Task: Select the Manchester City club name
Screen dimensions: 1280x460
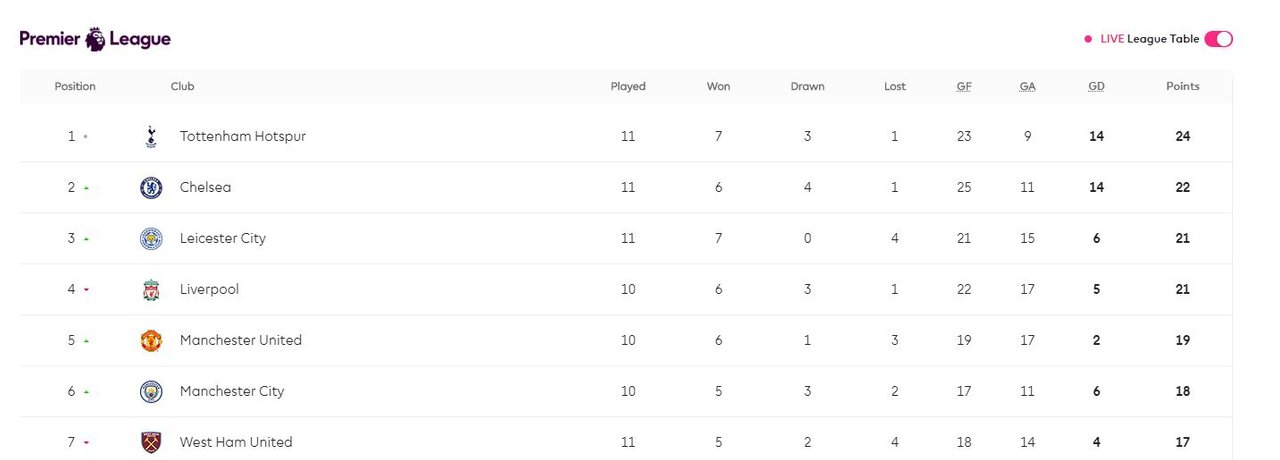Action: point(232,391)
